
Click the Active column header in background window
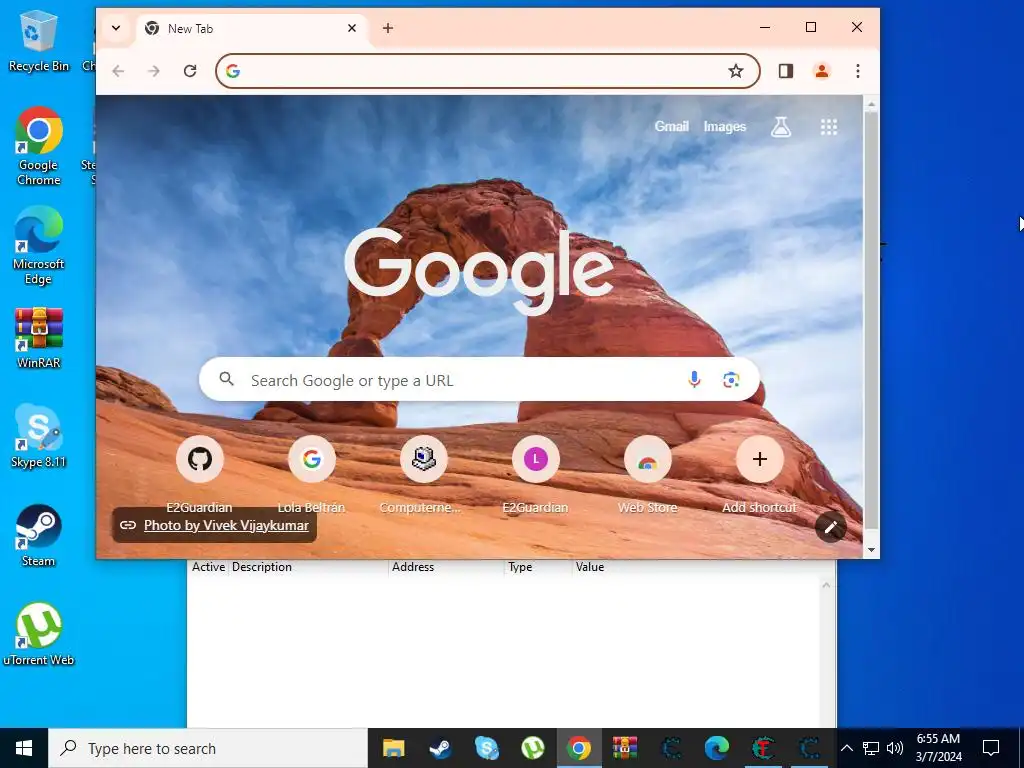click(208, 567)
